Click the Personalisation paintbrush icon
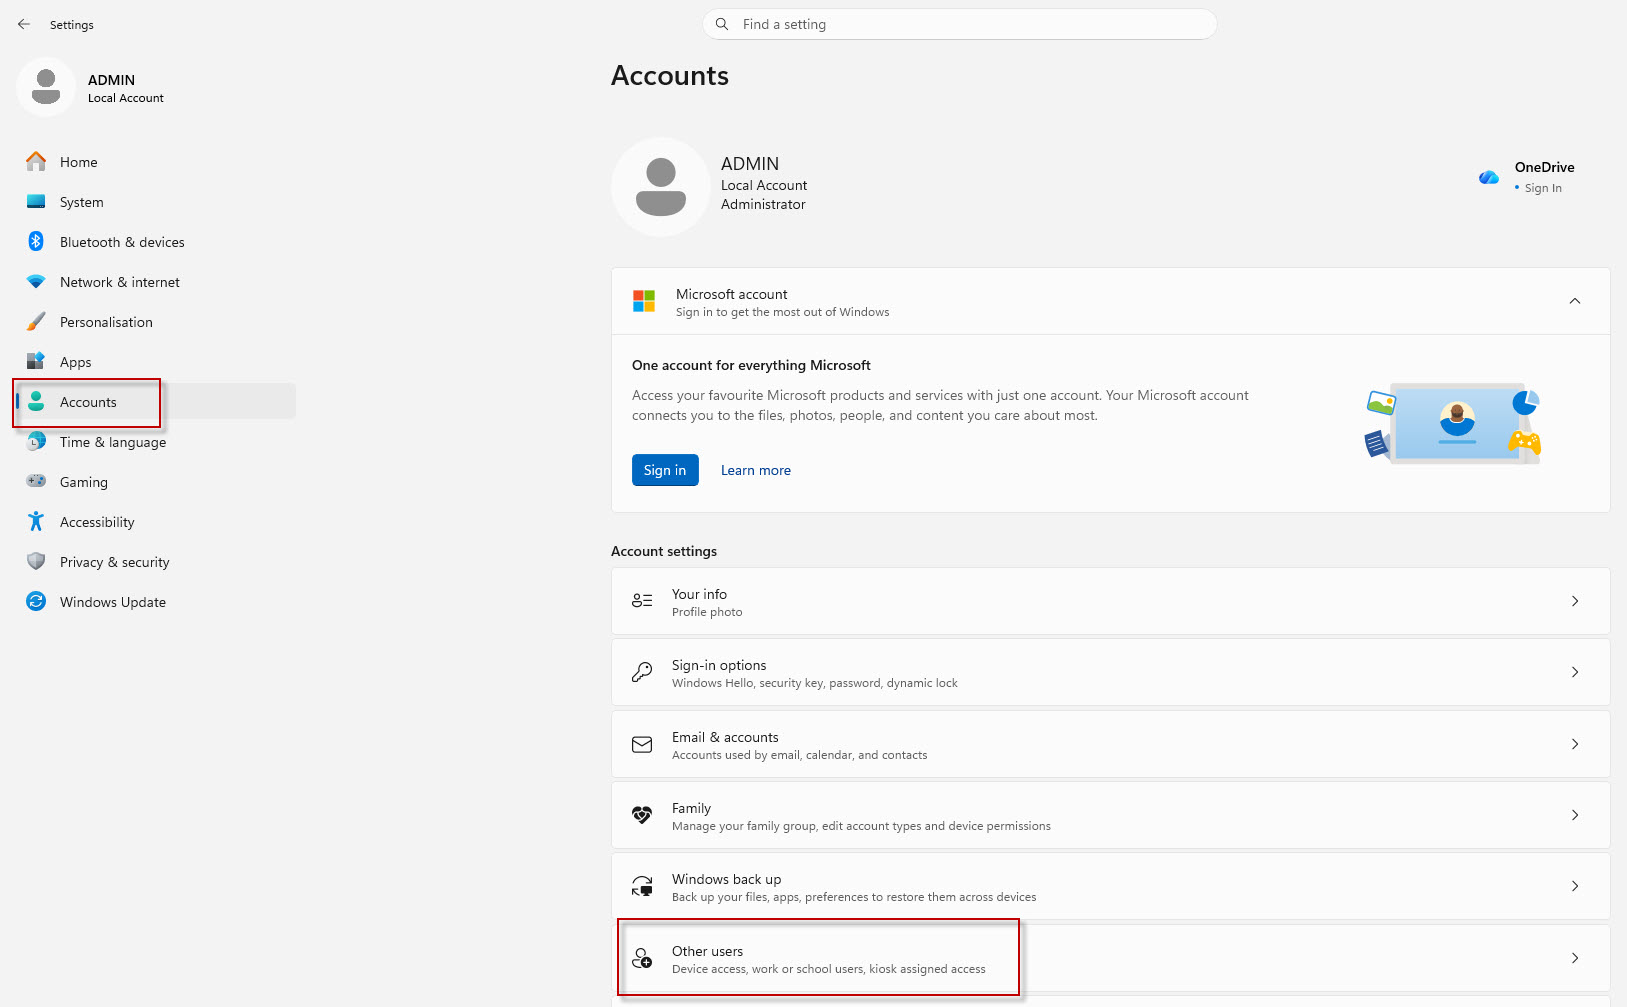The image size is (1627, 1007). coord(36,321)
